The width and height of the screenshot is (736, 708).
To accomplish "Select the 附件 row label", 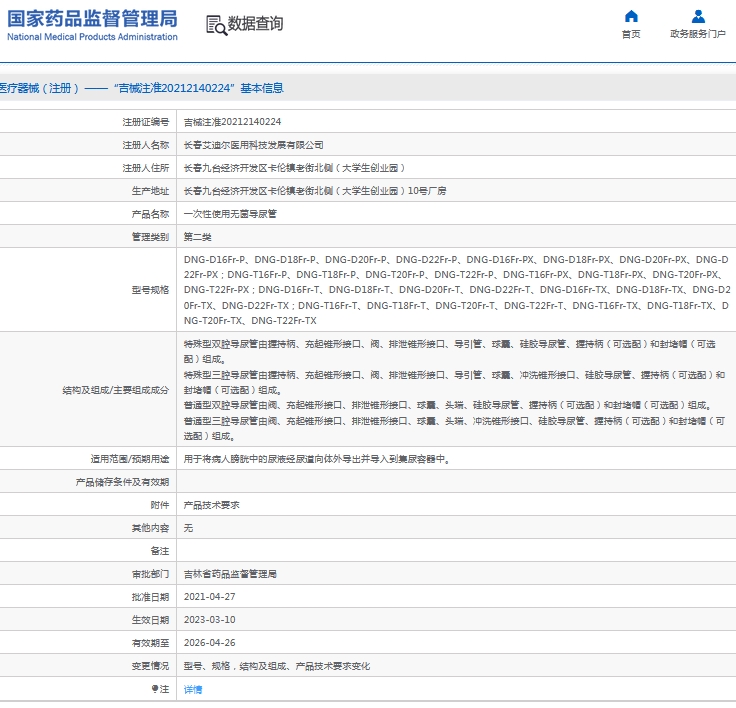I will [160, 505].
